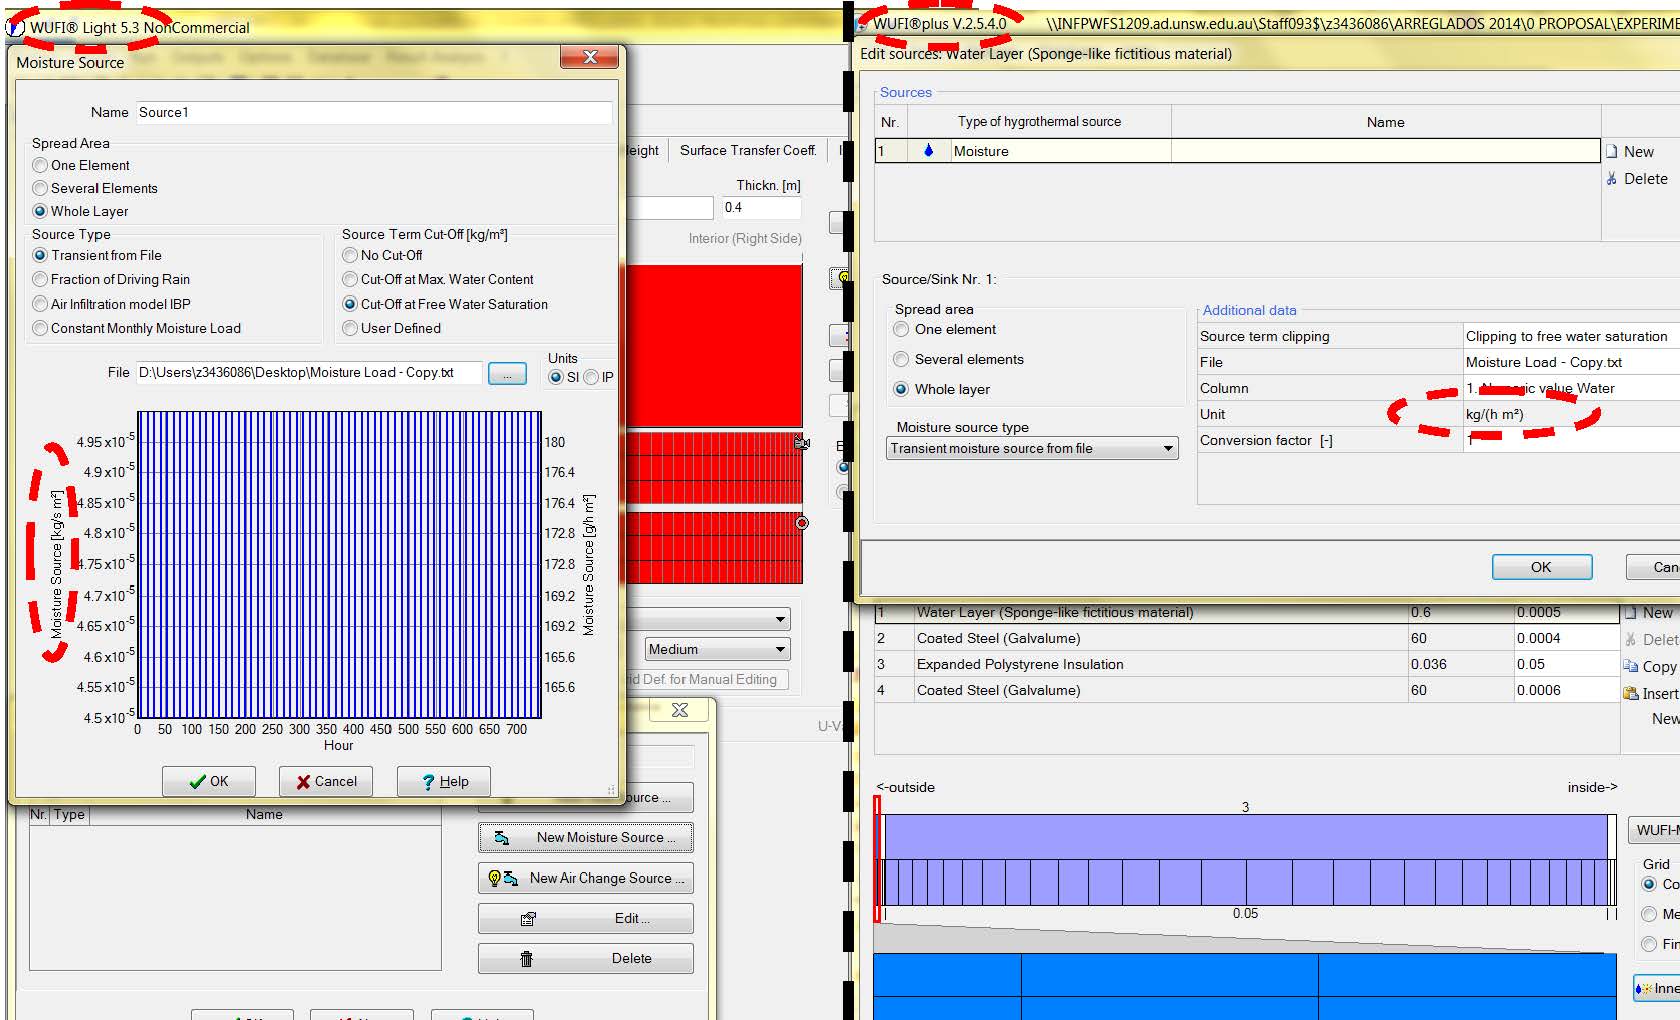The width and height of the screenshot is (1680, 1020).
Task: Choose Fraction of Driving Rain source type
Action: point(41,280)
